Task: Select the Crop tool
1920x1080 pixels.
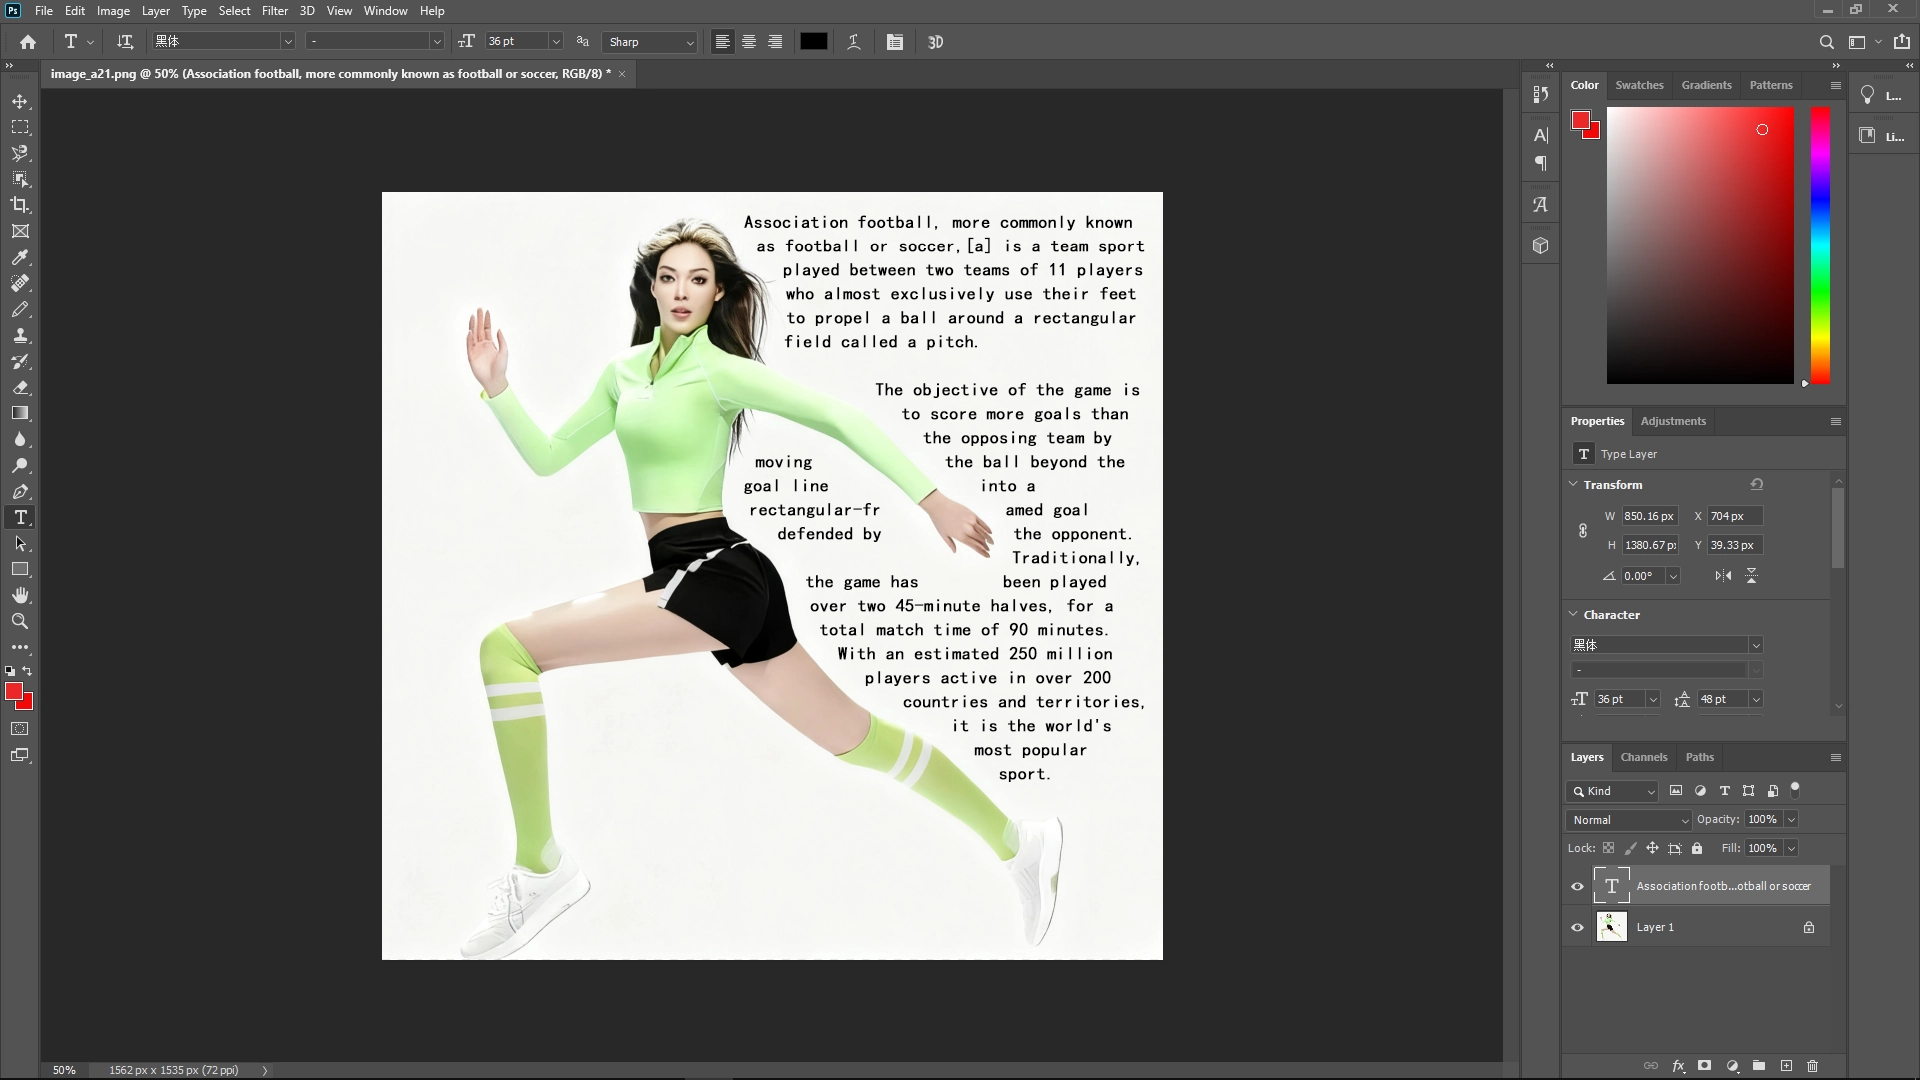Action: click(x=20, y=205)
